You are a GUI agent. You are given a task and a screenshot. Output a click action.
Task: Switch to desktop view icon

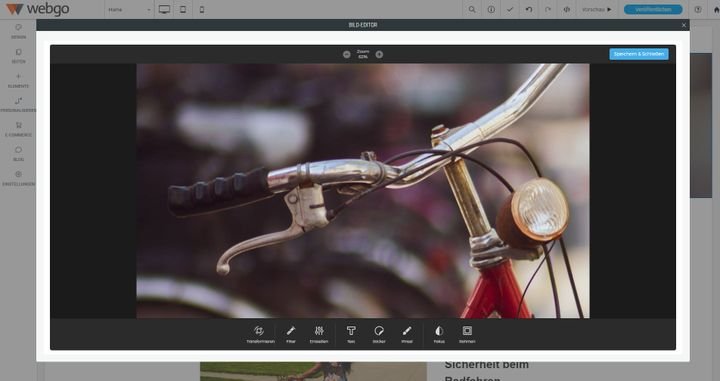[164, 10]
